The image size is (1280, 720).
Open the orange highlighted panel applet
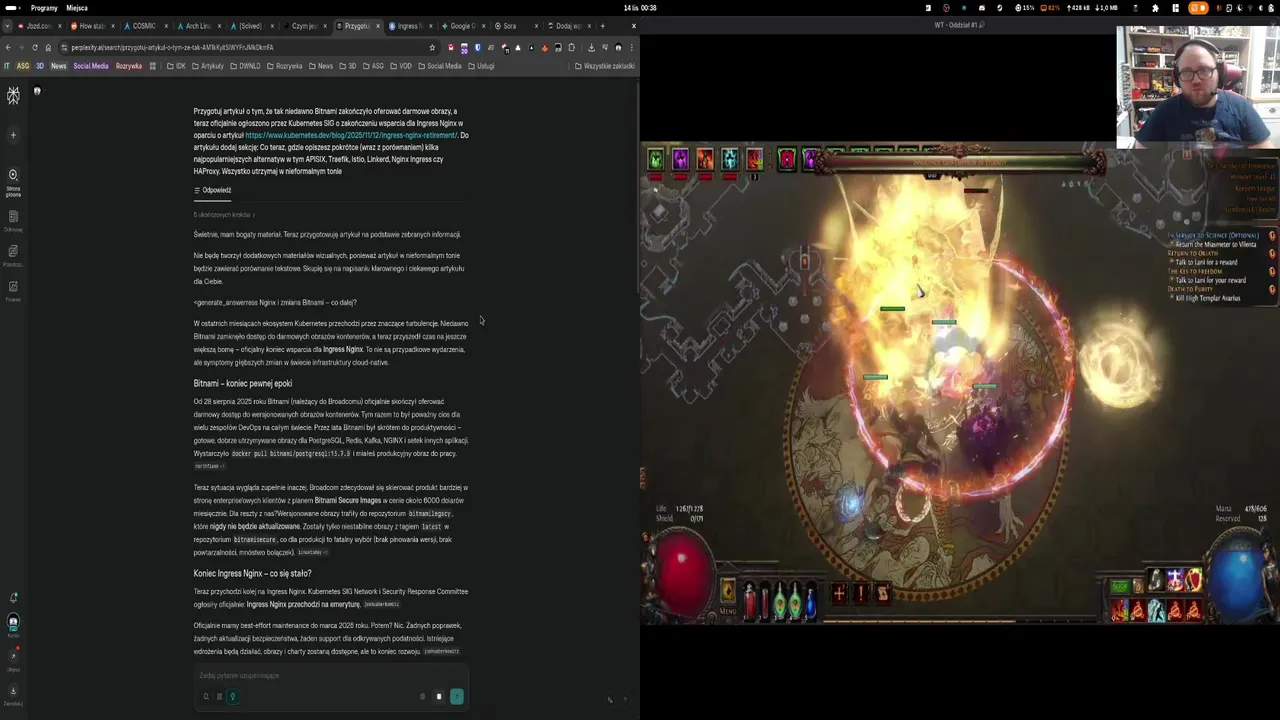tap(1201, 8)
